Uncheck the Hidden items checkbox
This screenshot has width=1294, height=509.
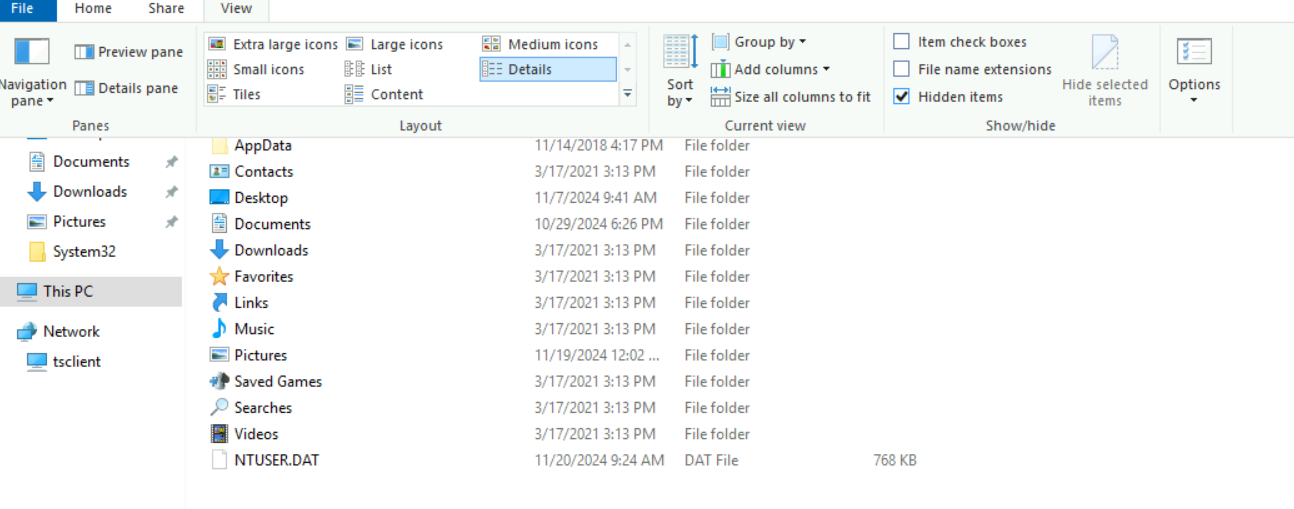point(902,97)
